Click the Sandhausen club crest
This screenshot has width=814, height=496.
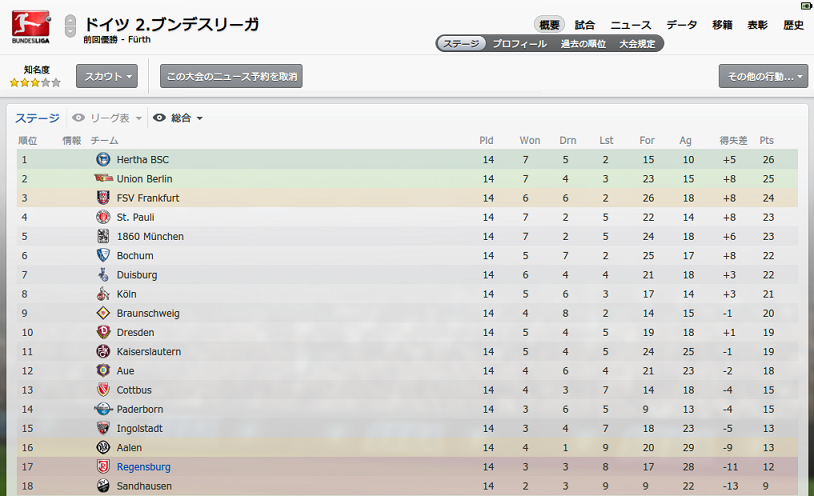103,486
